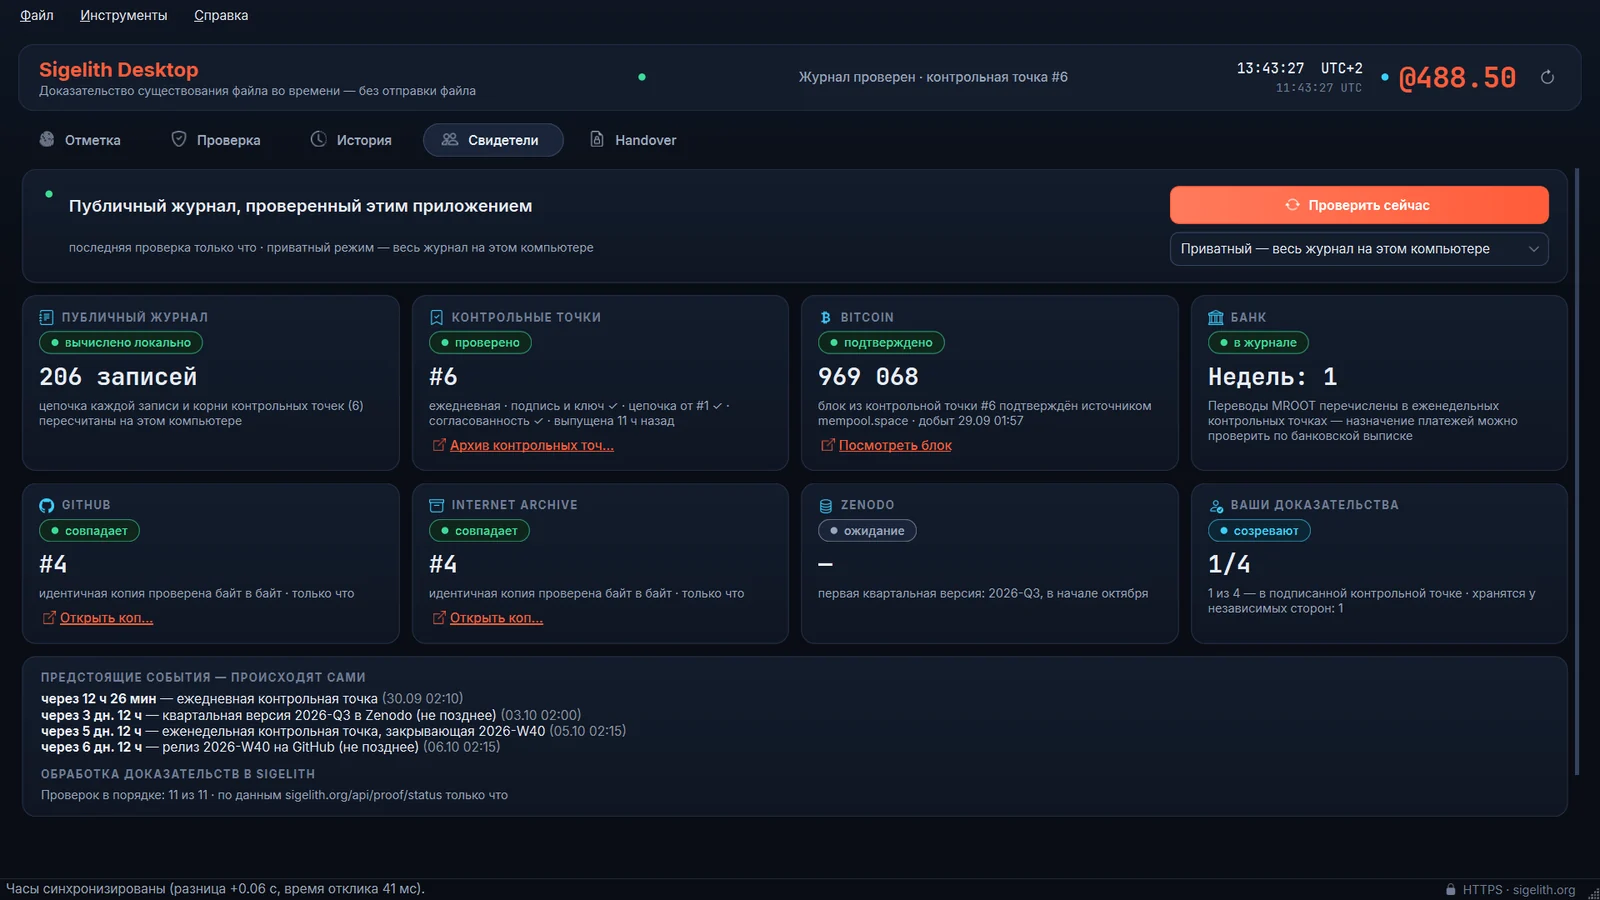1600x900 pixels.
Task: Click the в журнале status pill
Action: pyautogui.click(x=1258, y=342)
